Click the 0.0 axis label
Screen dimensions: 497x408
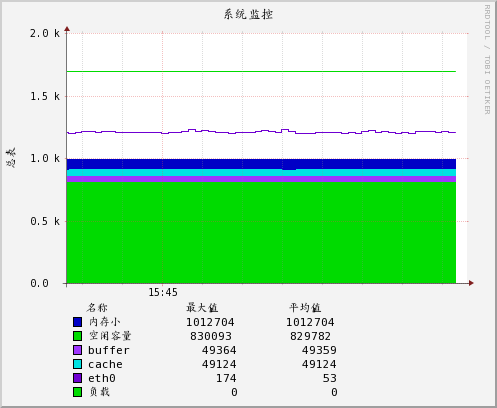[39, 283]
